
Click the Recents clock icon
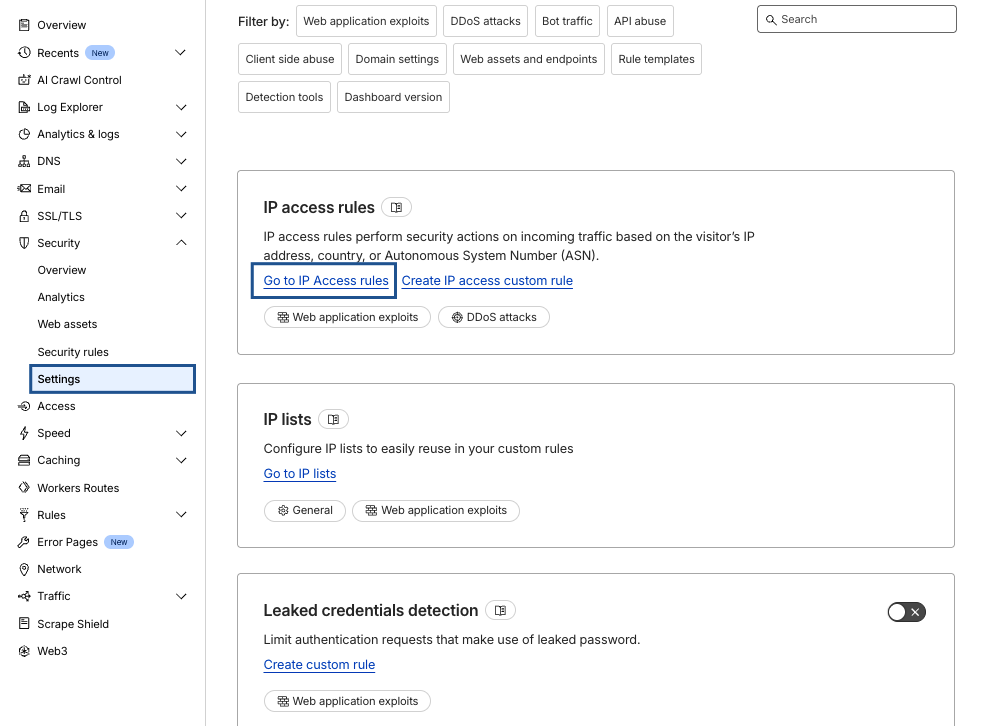[24, 52]
